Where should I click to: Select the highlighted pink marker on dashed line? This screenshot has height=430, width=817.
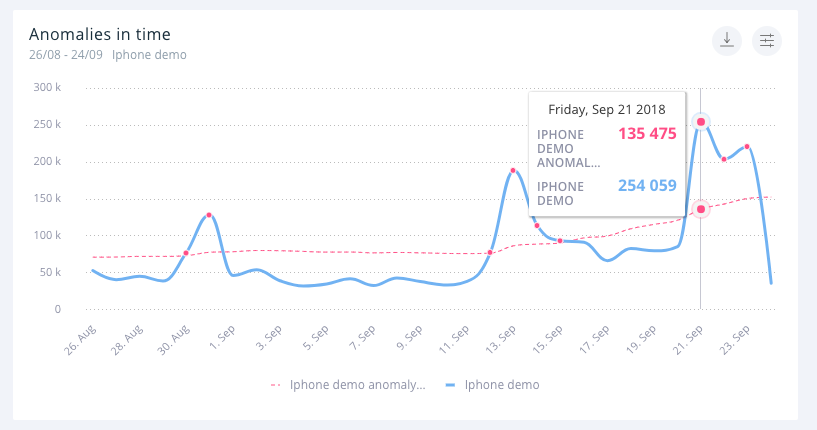[701, 209]
